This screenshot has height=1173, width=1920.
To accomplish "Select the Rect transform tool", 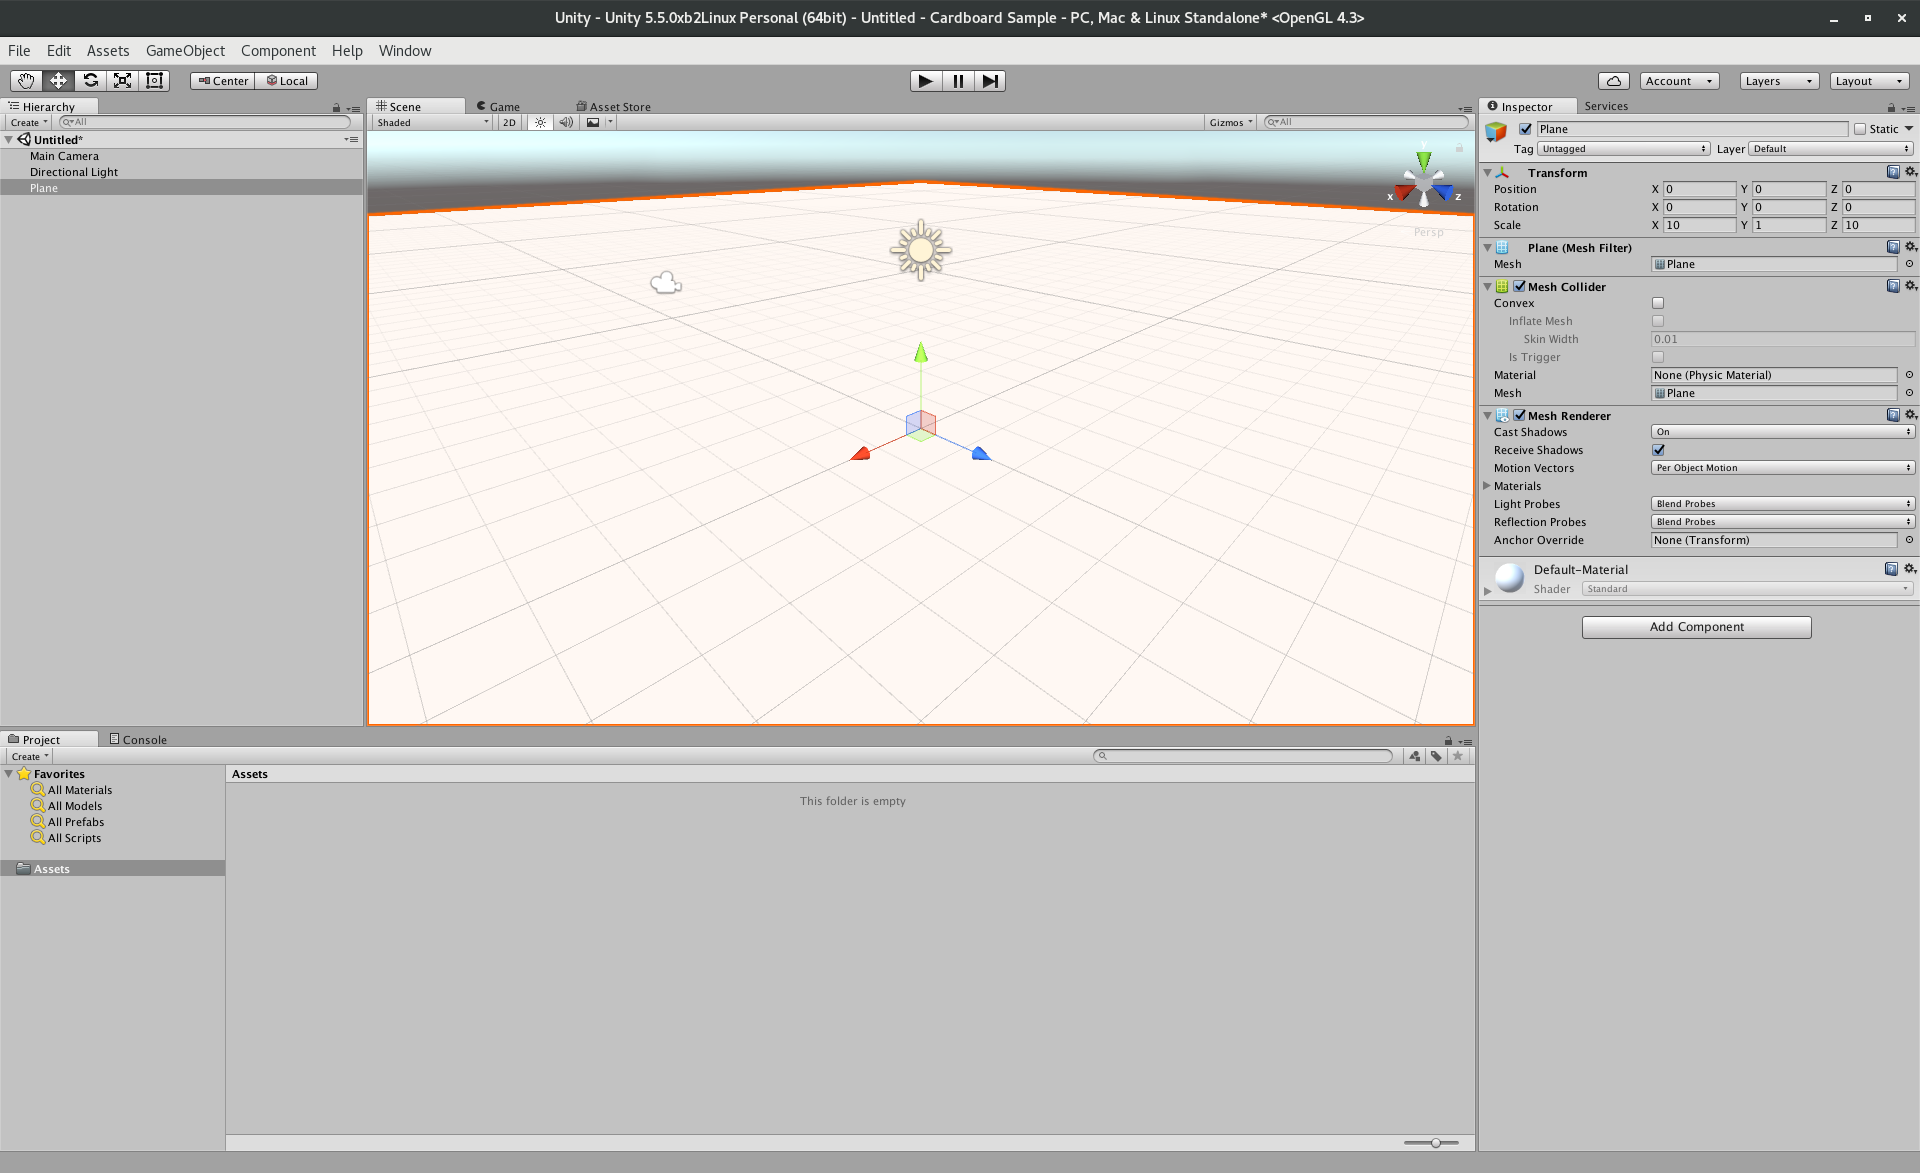I will [154, 81].
